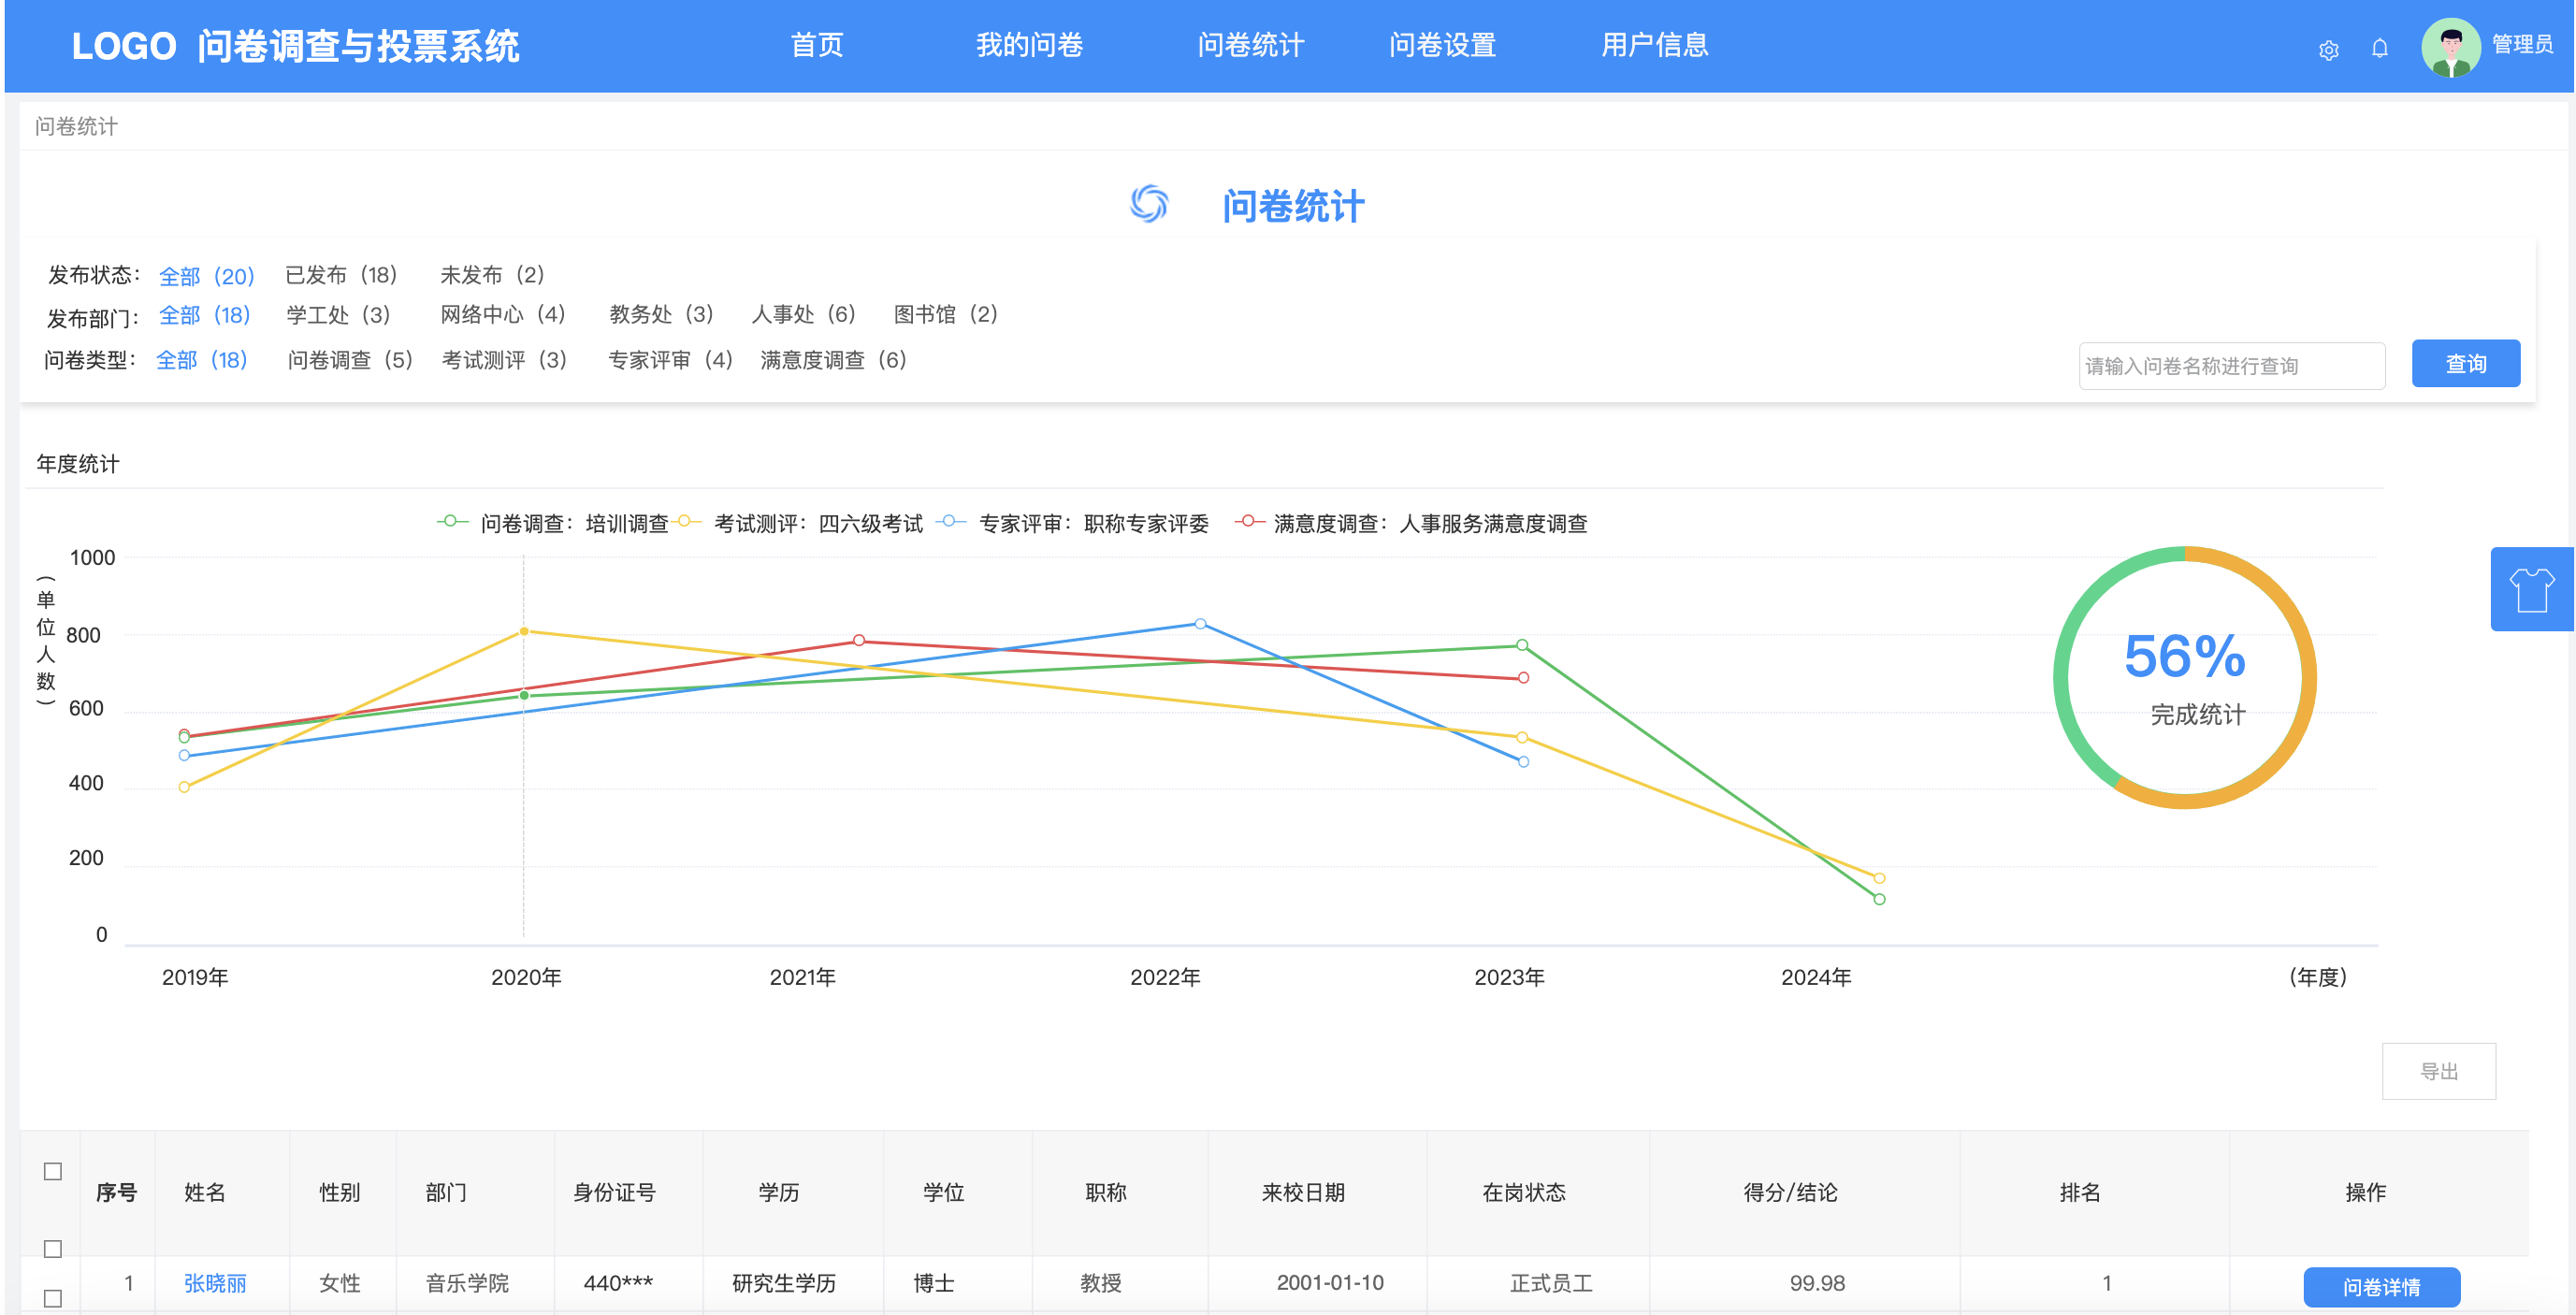The image size is (2576, 1315).
Task: Filter by department 人事处 (6)
Action: click(x=803, y=314)
